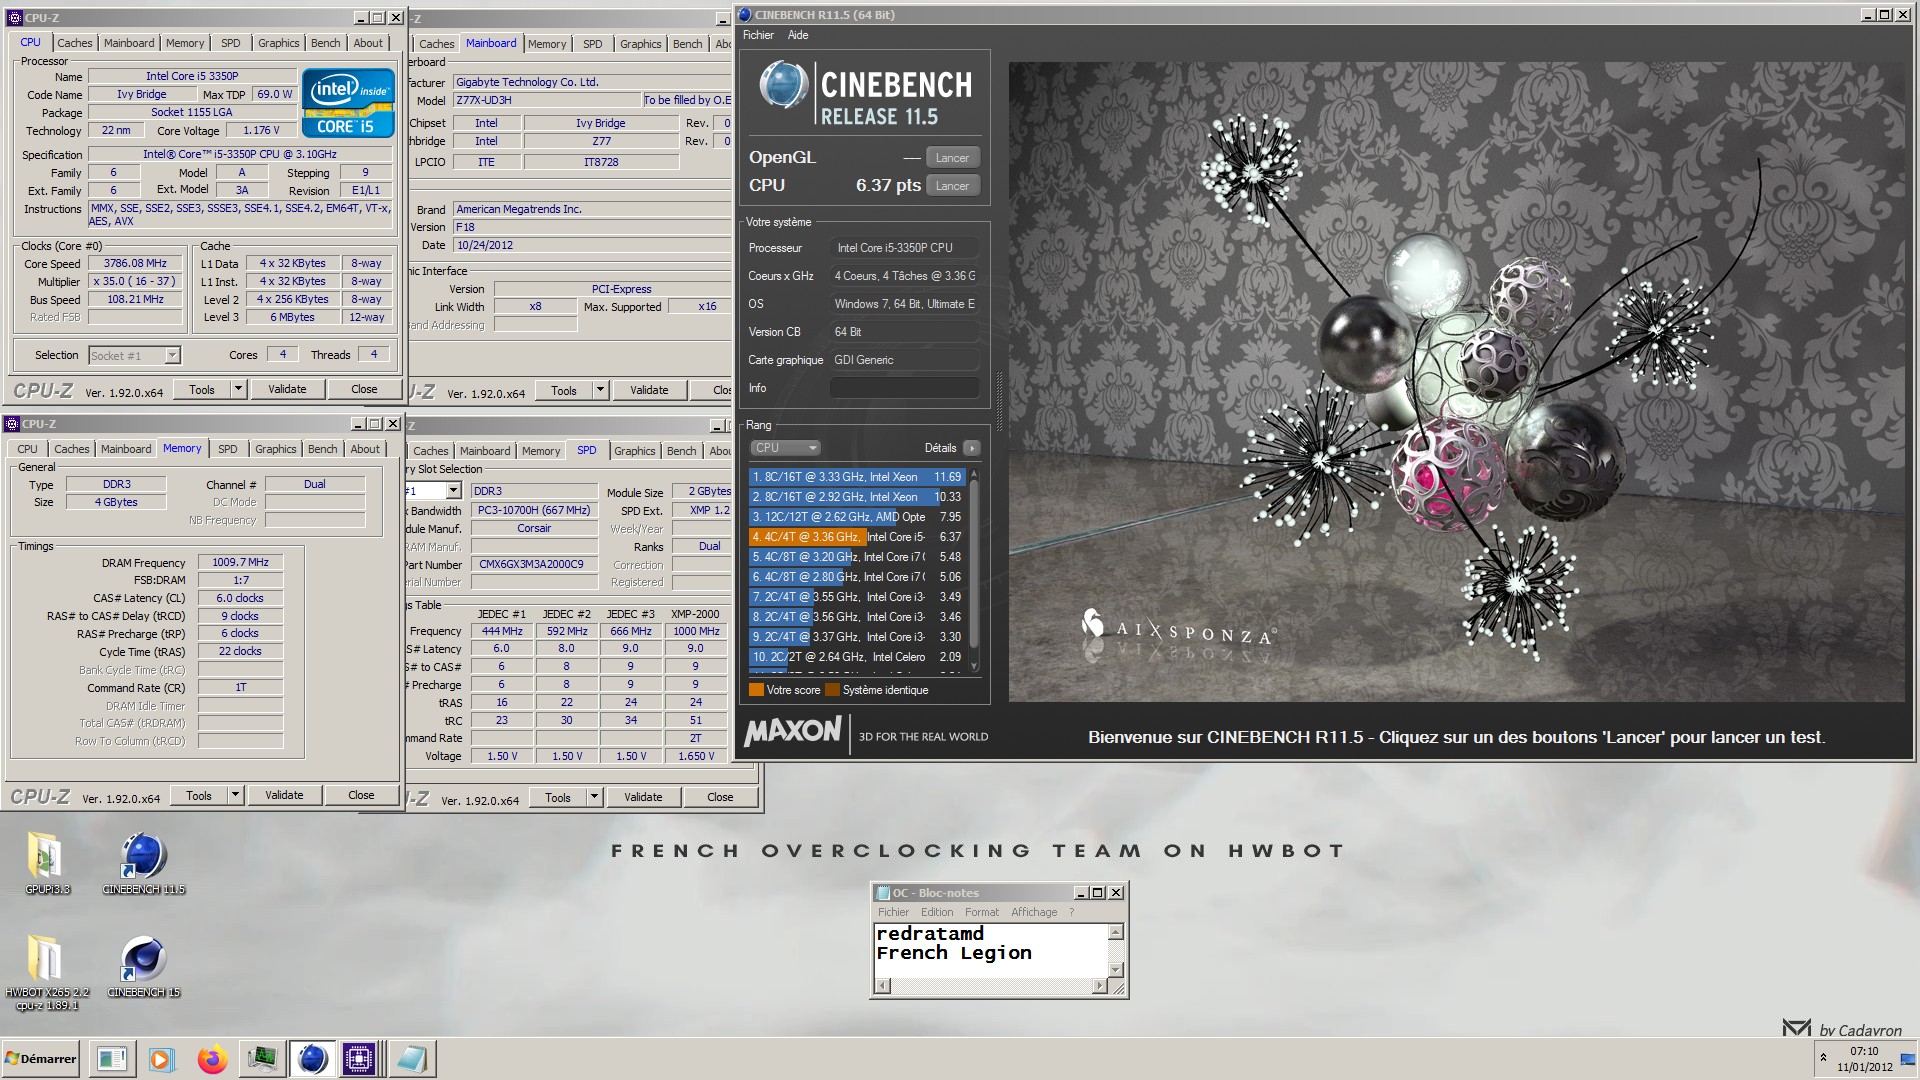Click Validate in the SPD CPU-Z window
Screen dimensions: 1920x1080
pos(643,797)
